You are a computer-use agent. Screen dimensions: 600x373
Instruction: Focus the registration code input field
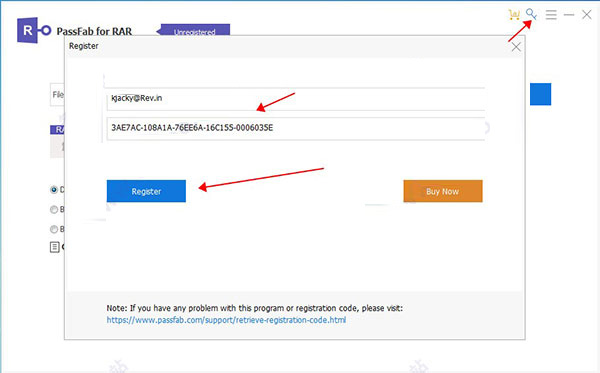pyautogui.click(x=296, y=129)
